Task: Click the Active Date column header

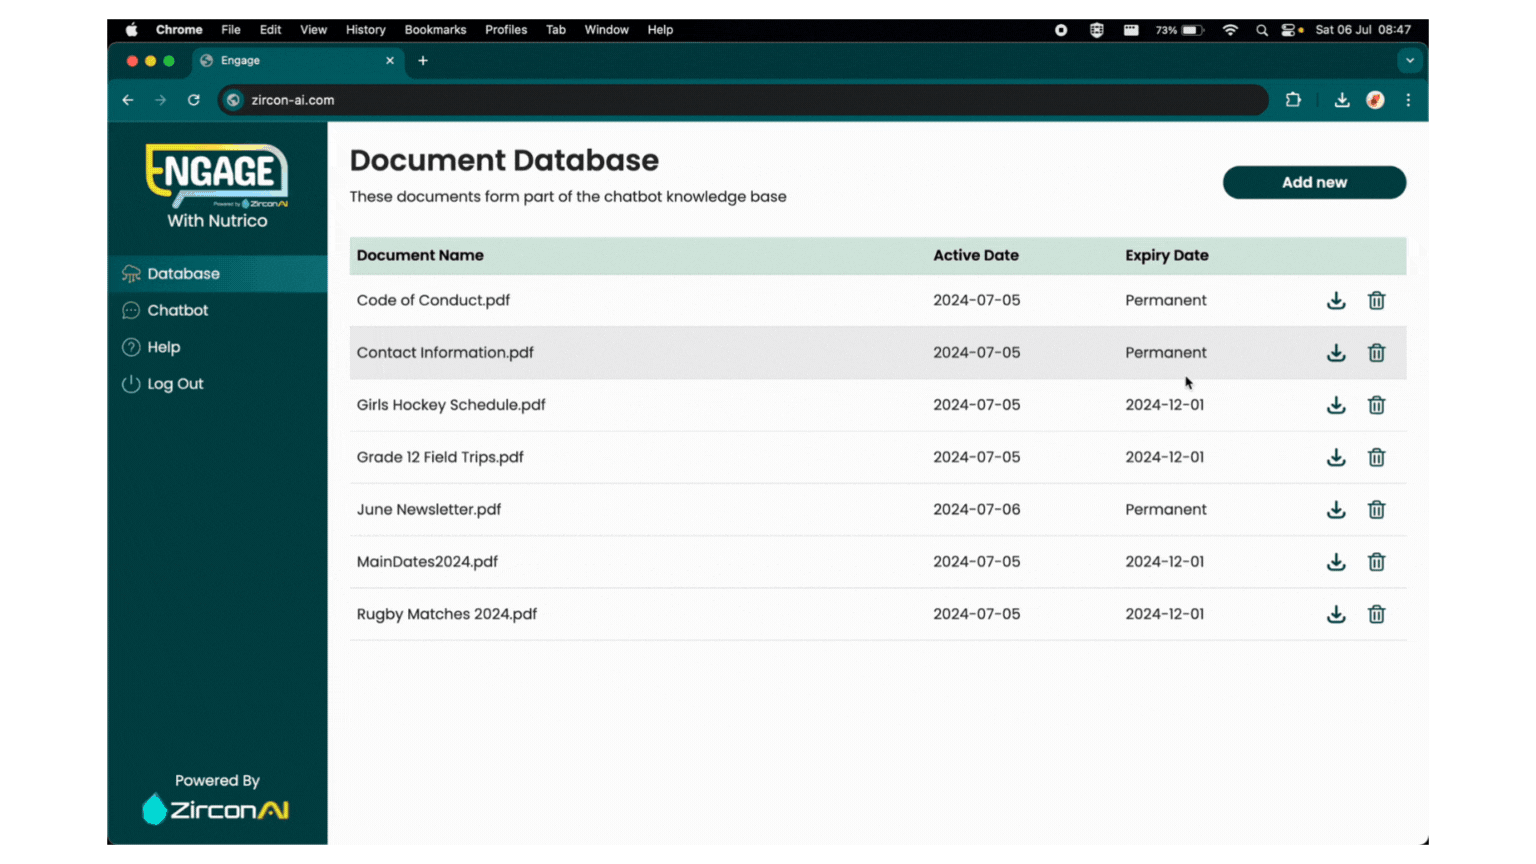Action: point(976,255)
